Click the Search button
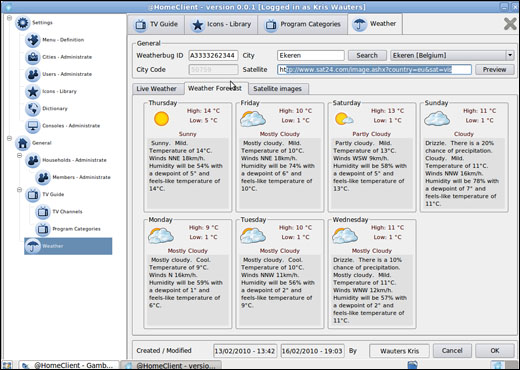This screenshot has height=370, width=520. 367,55
